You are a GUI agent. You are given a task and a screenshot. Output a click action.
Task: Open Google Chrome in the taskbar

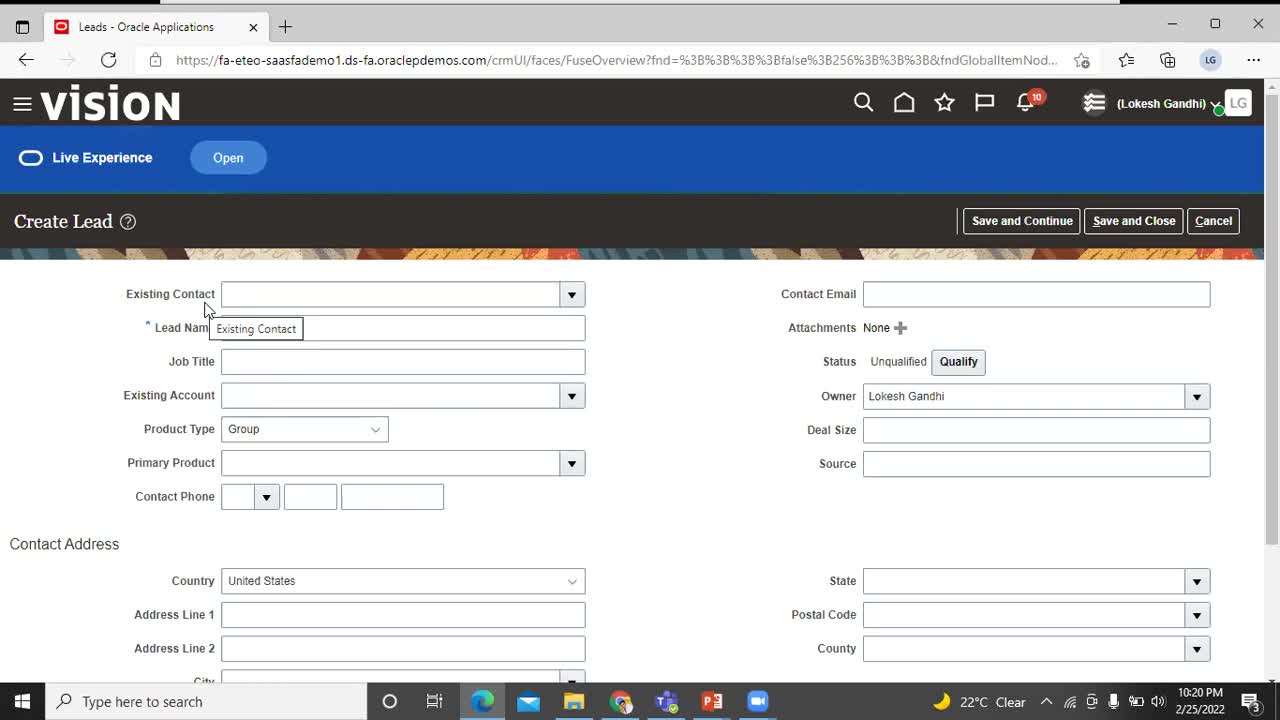pyautogui.click(x=620, y=701)
